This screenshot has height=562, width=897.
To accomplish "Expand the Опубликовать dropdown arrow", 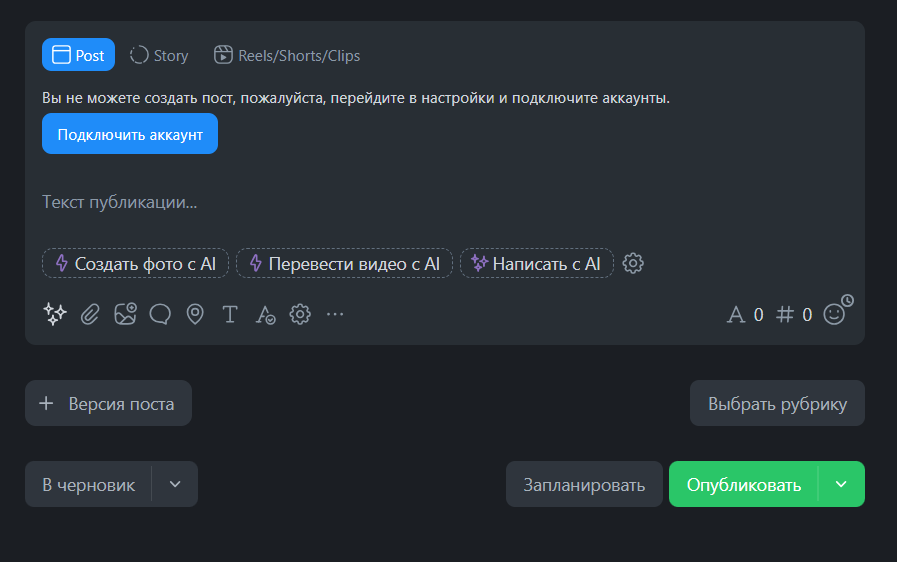I will point(841,484).
